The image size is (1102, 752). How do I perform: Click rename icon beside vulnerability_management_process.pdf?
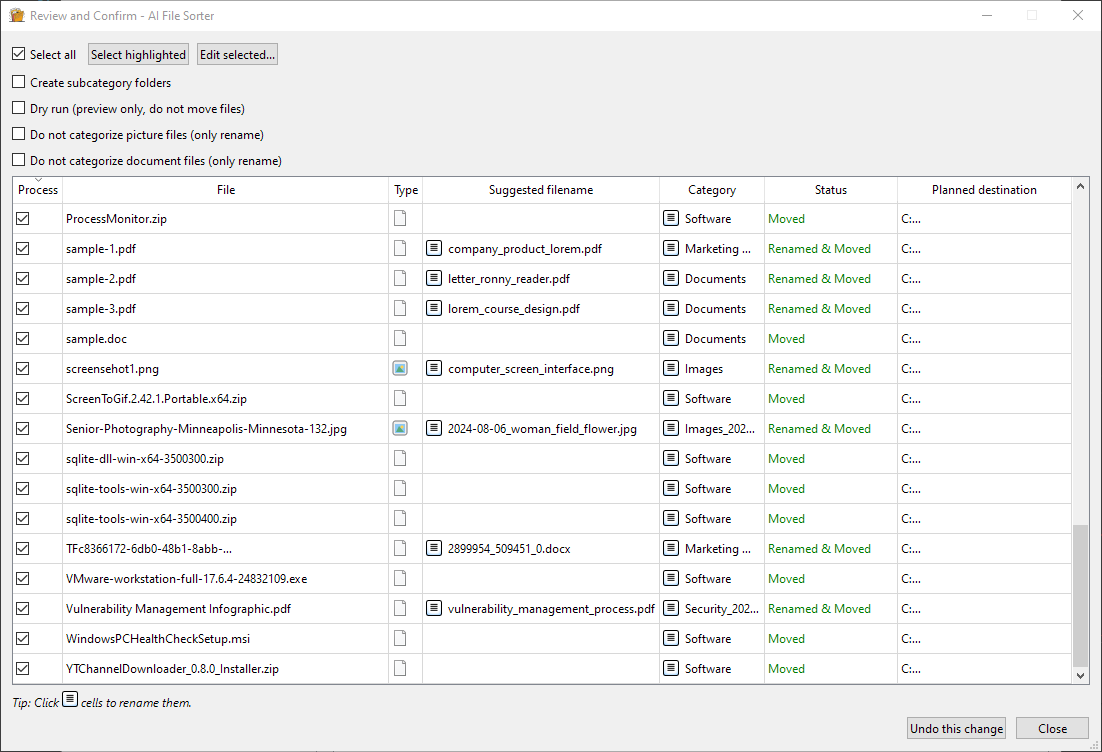click(x=434, y=609)
